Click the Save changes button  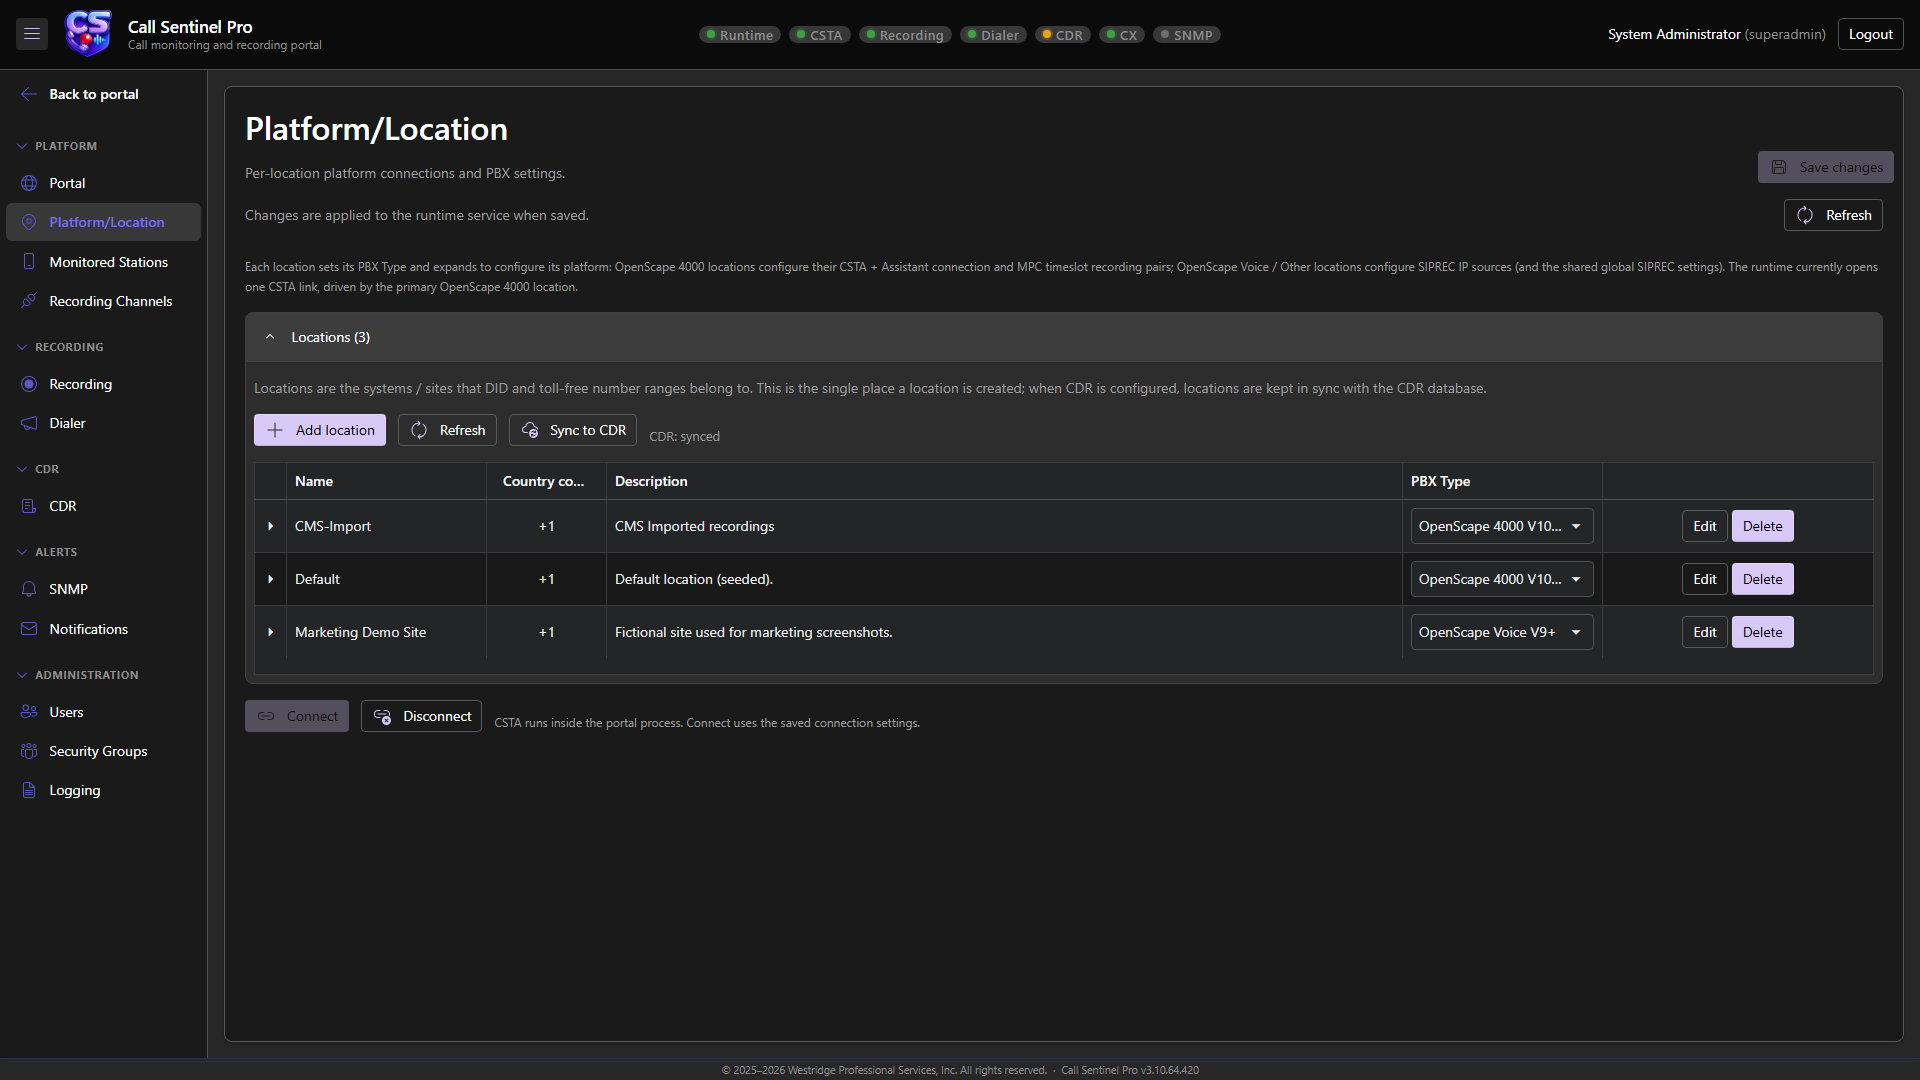point(1825,167)
